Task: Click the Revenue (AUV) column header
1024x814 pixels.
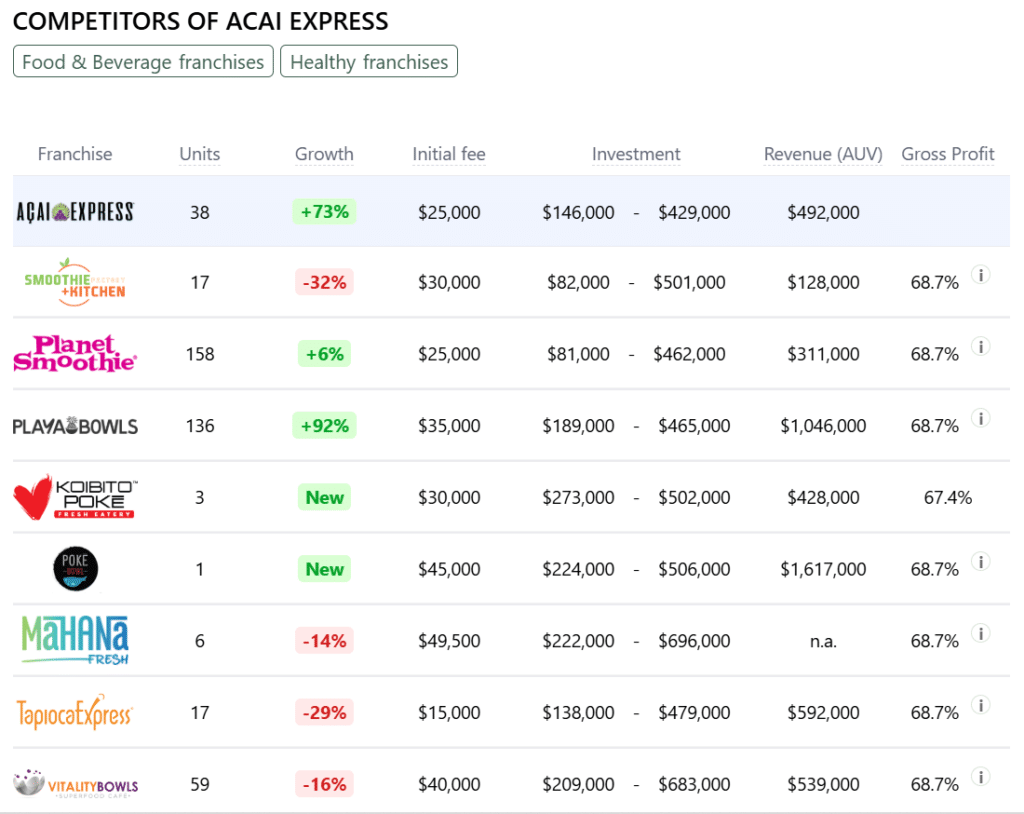Action: pyautogui.click(x=823, y=154)
